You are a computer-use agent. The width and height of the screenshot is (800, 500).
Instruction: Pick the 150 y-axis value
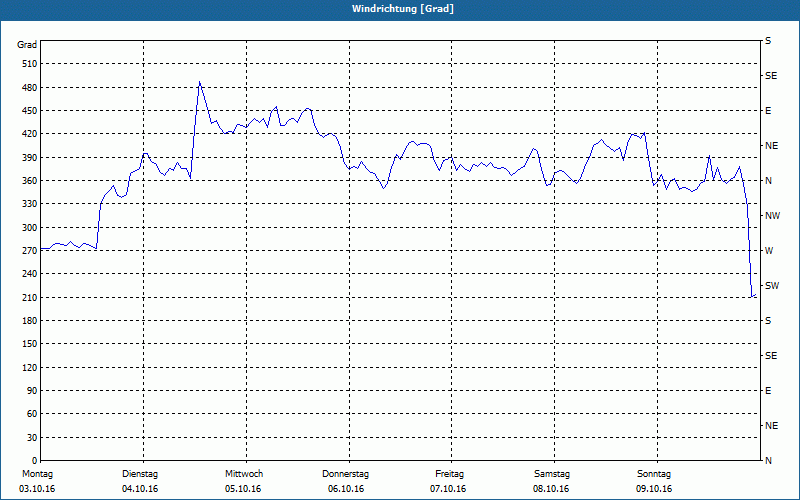click(x=30, y=344)
